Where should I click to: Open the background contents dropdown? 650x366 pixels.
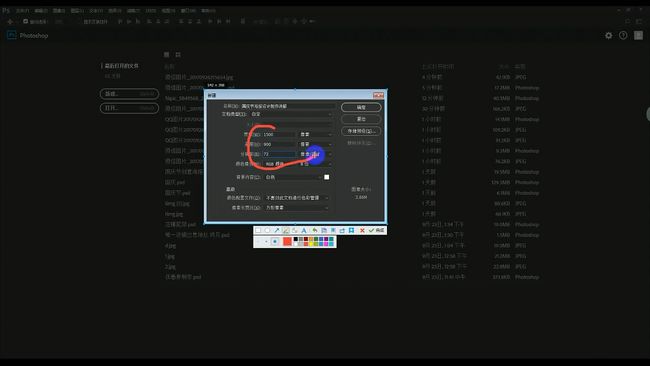tap(293, 177)
